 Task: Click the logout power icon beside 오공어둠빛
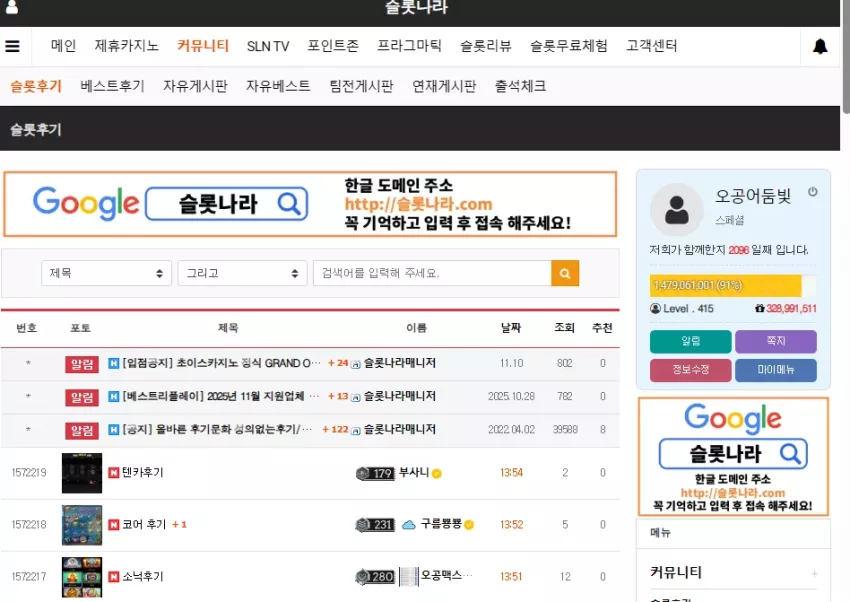[x=812, y=191]
